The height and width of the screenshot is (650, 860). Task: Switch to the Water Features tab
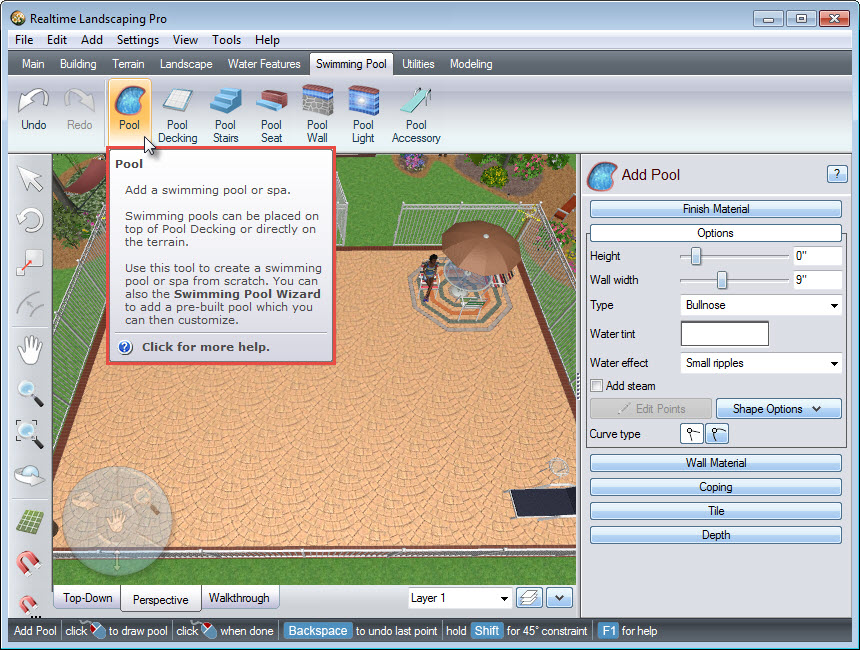pos(264,64)
